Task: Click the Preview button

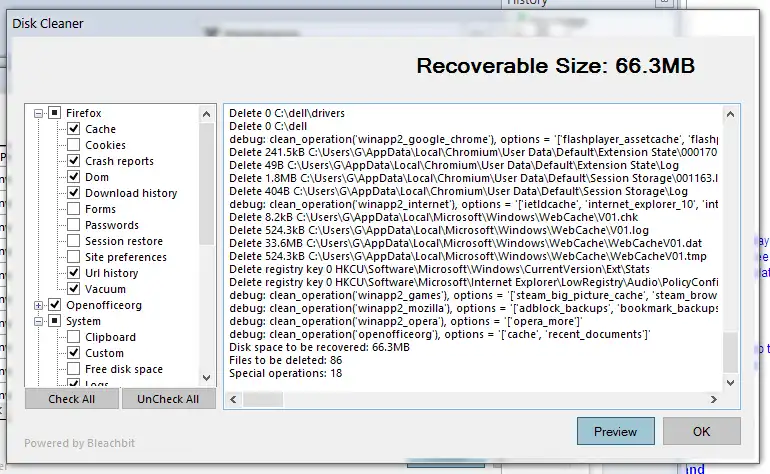Action: click(615, 431)
